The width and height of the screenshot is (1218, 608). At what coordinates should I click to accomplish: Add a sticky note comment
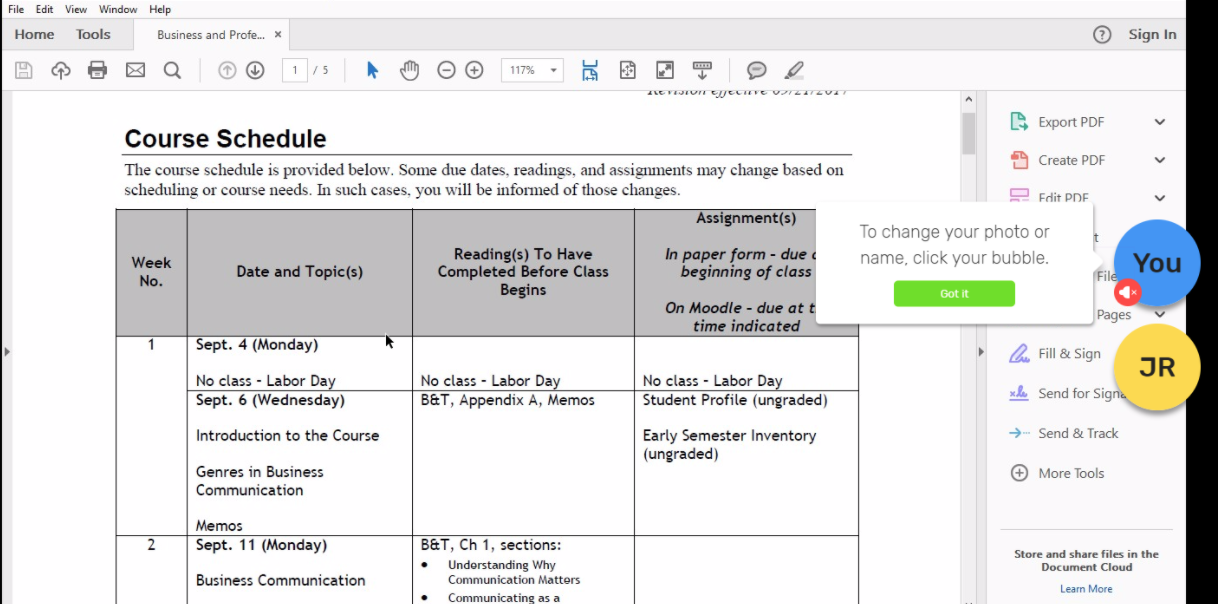point(757,70)
